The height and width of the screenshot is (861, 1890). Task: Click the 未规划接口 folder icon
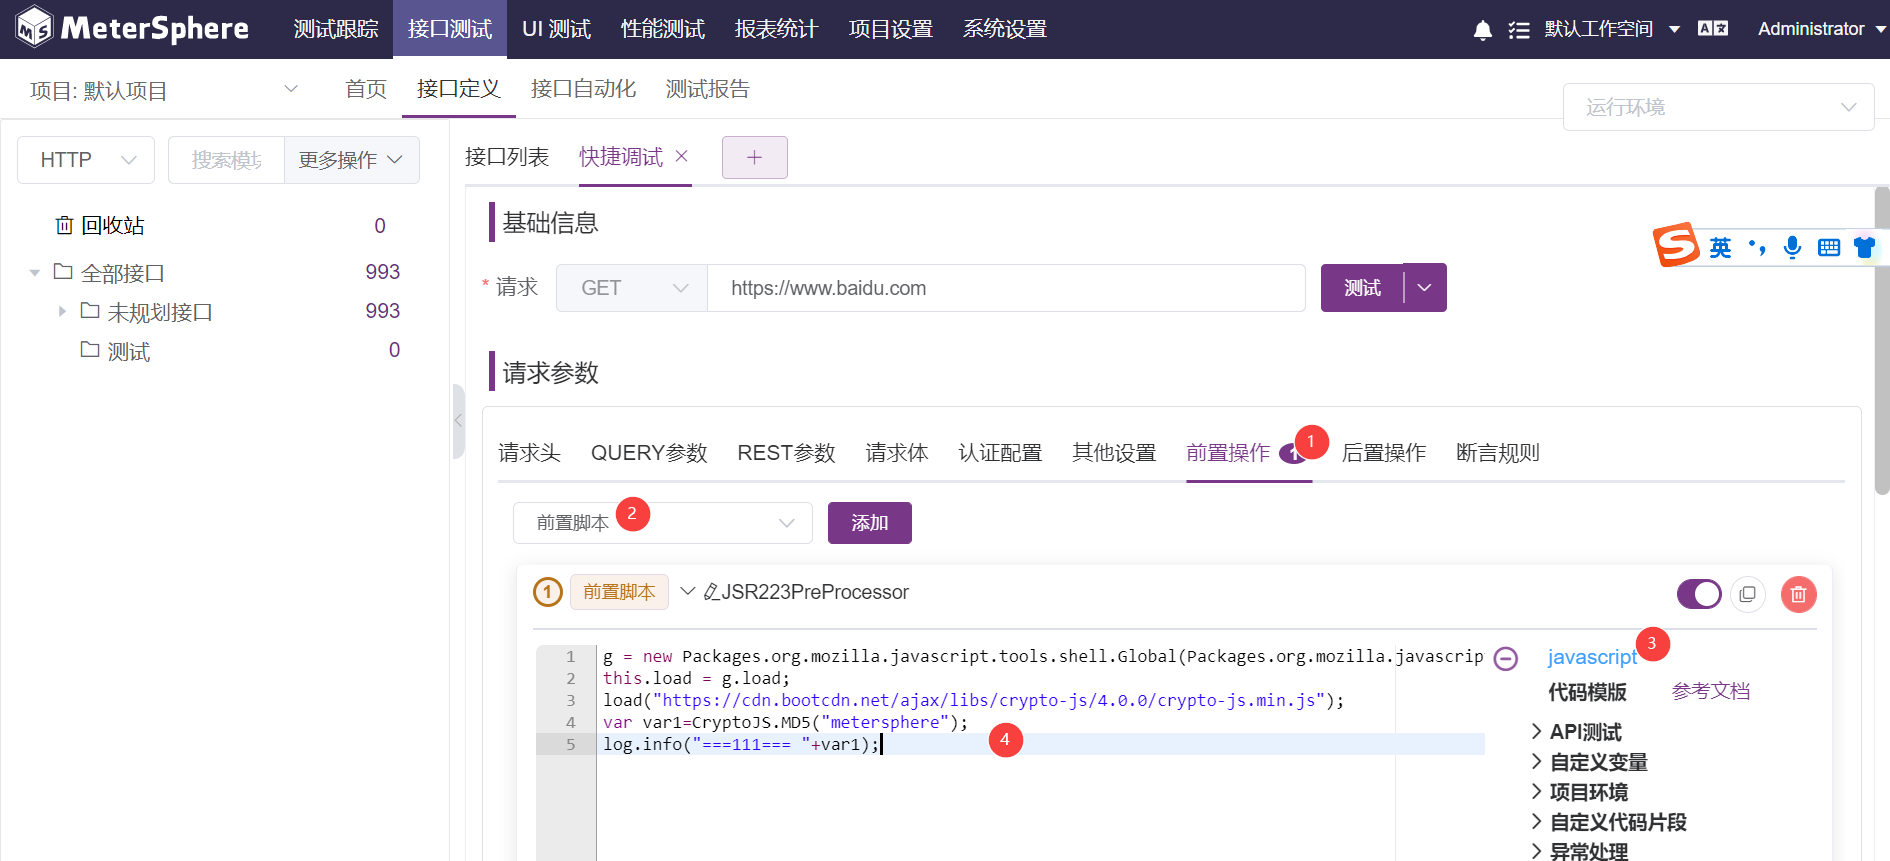[90, 310]
